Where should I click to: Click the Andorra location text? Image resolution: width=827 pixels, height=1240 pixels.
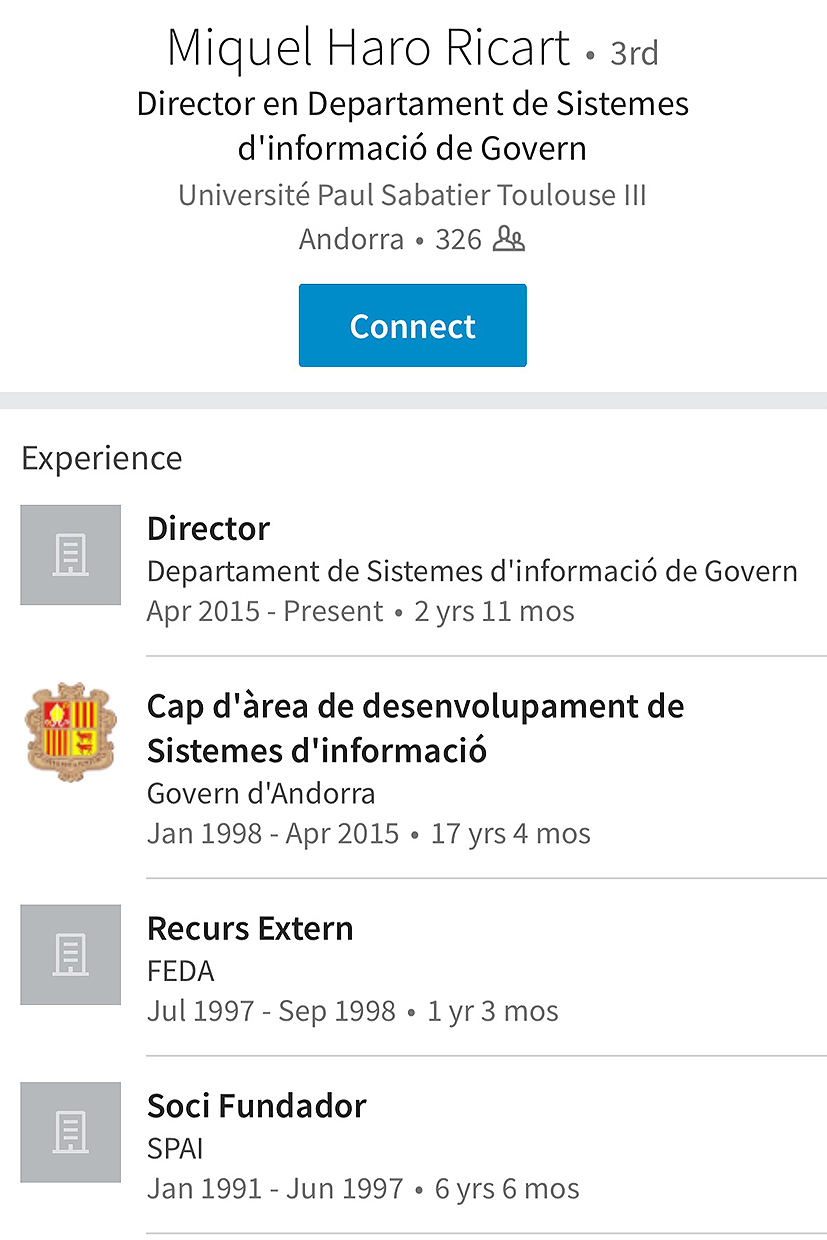351,240
